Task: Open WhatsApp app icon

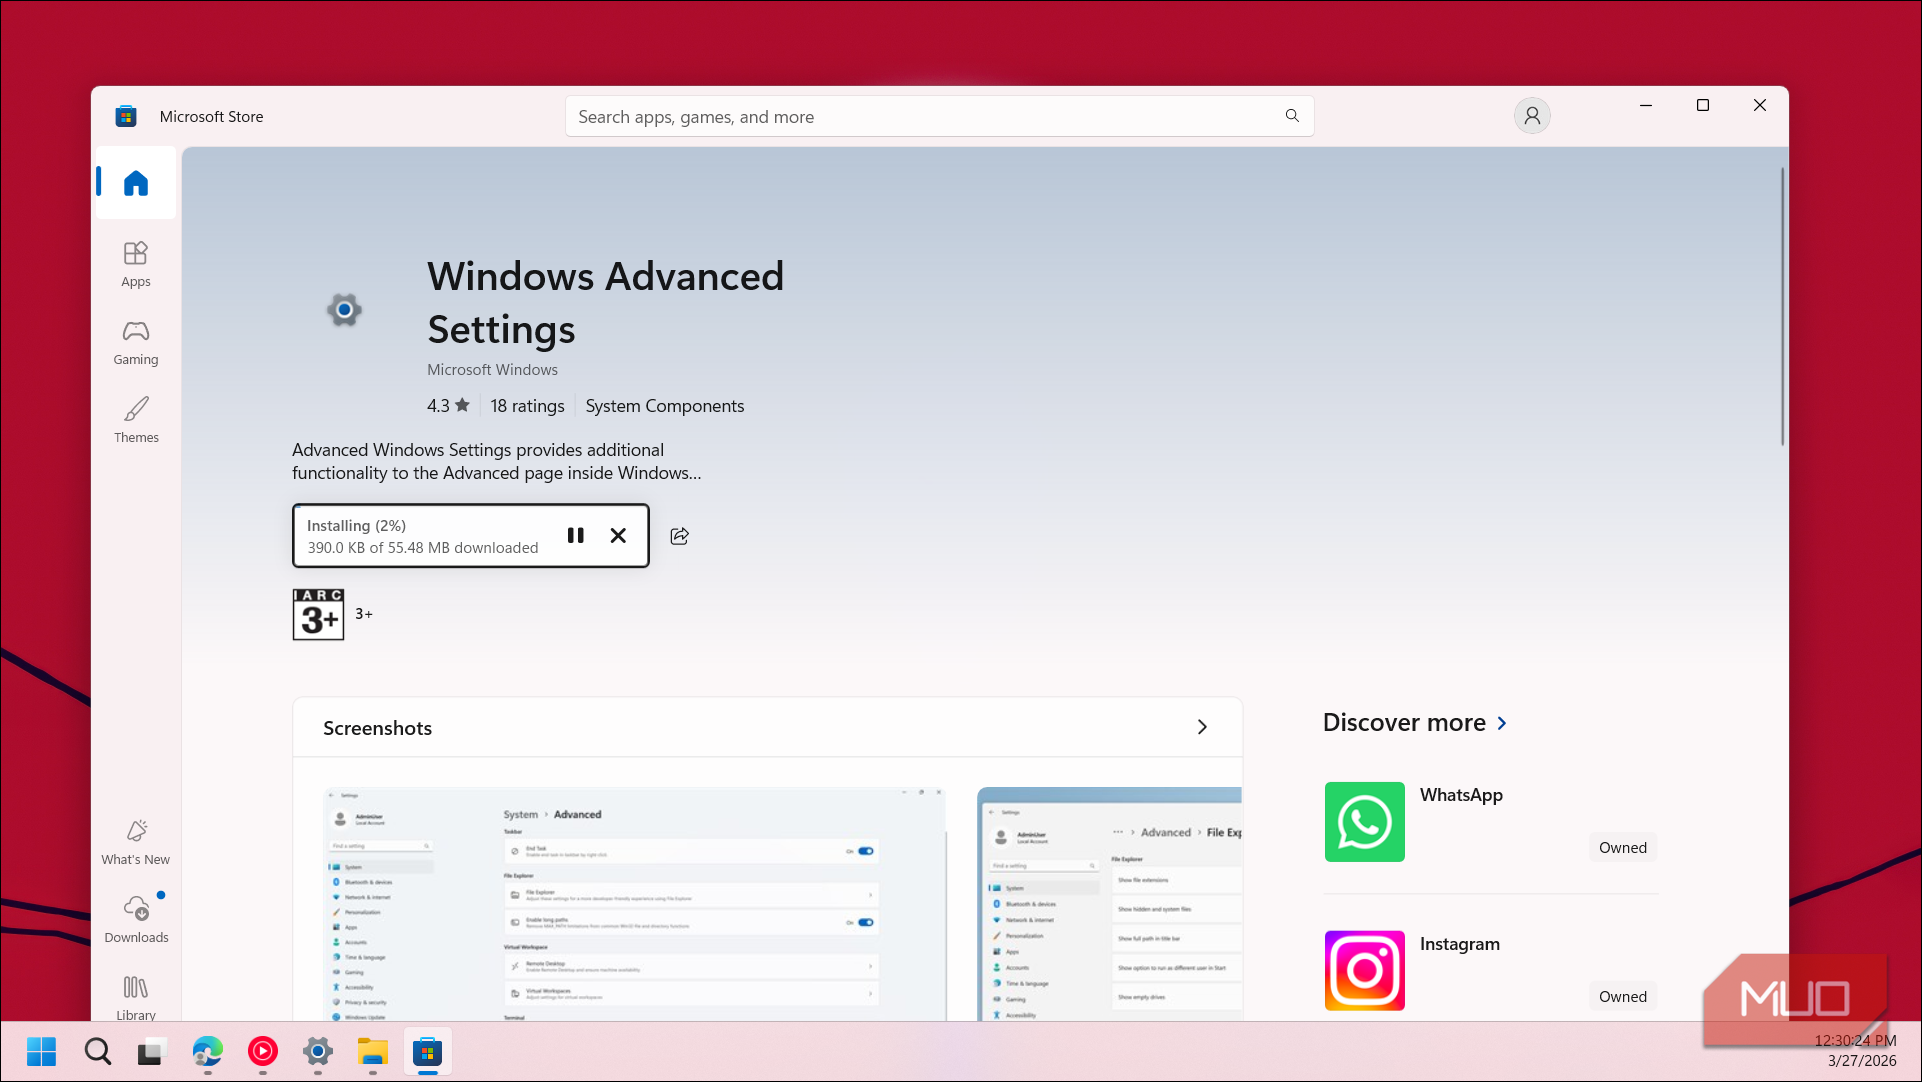Action: 1364,822
